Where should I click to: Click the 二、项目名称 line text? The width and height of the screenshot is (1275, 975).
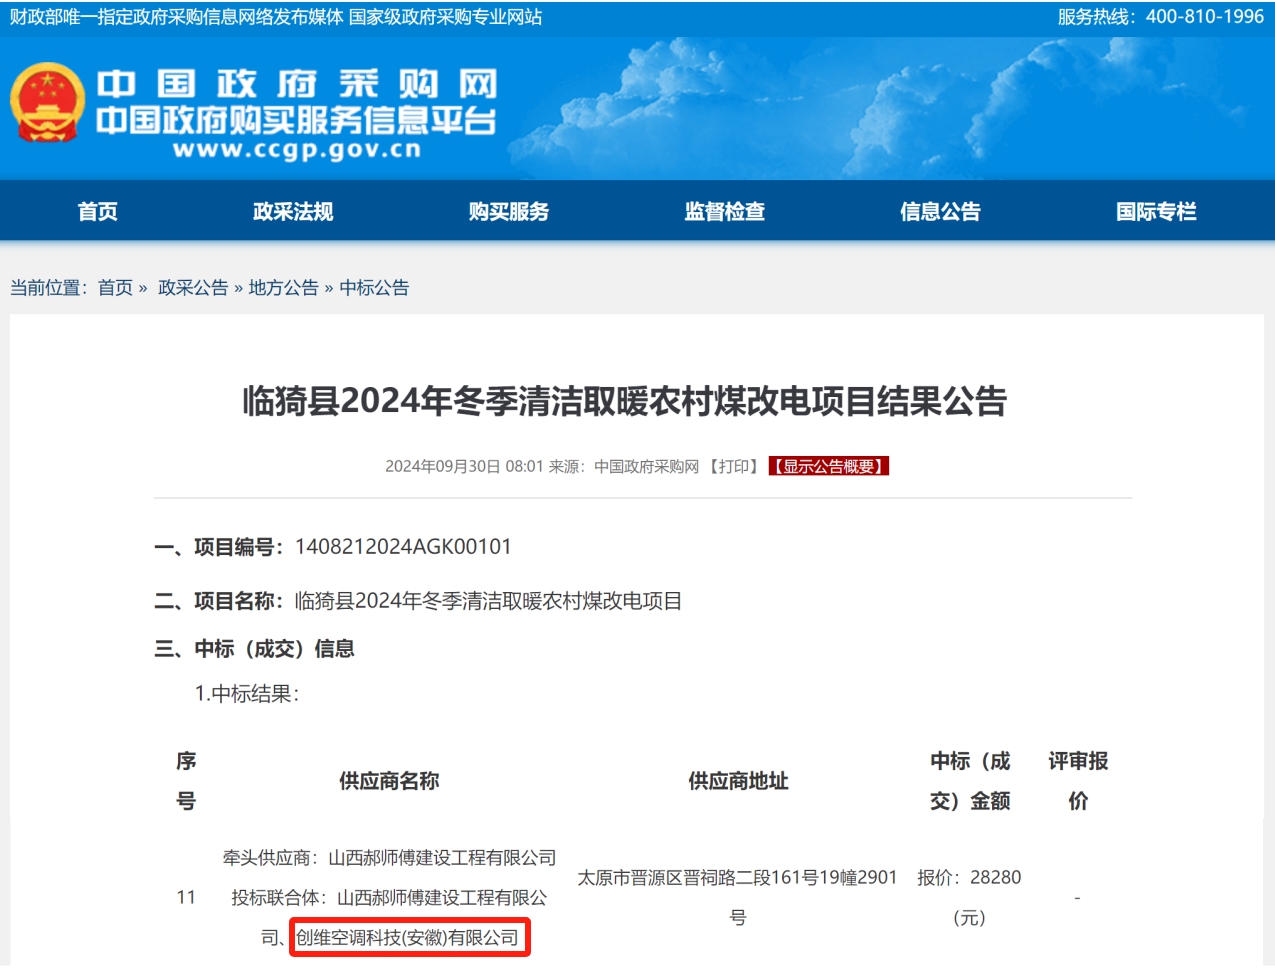(418, 601)
